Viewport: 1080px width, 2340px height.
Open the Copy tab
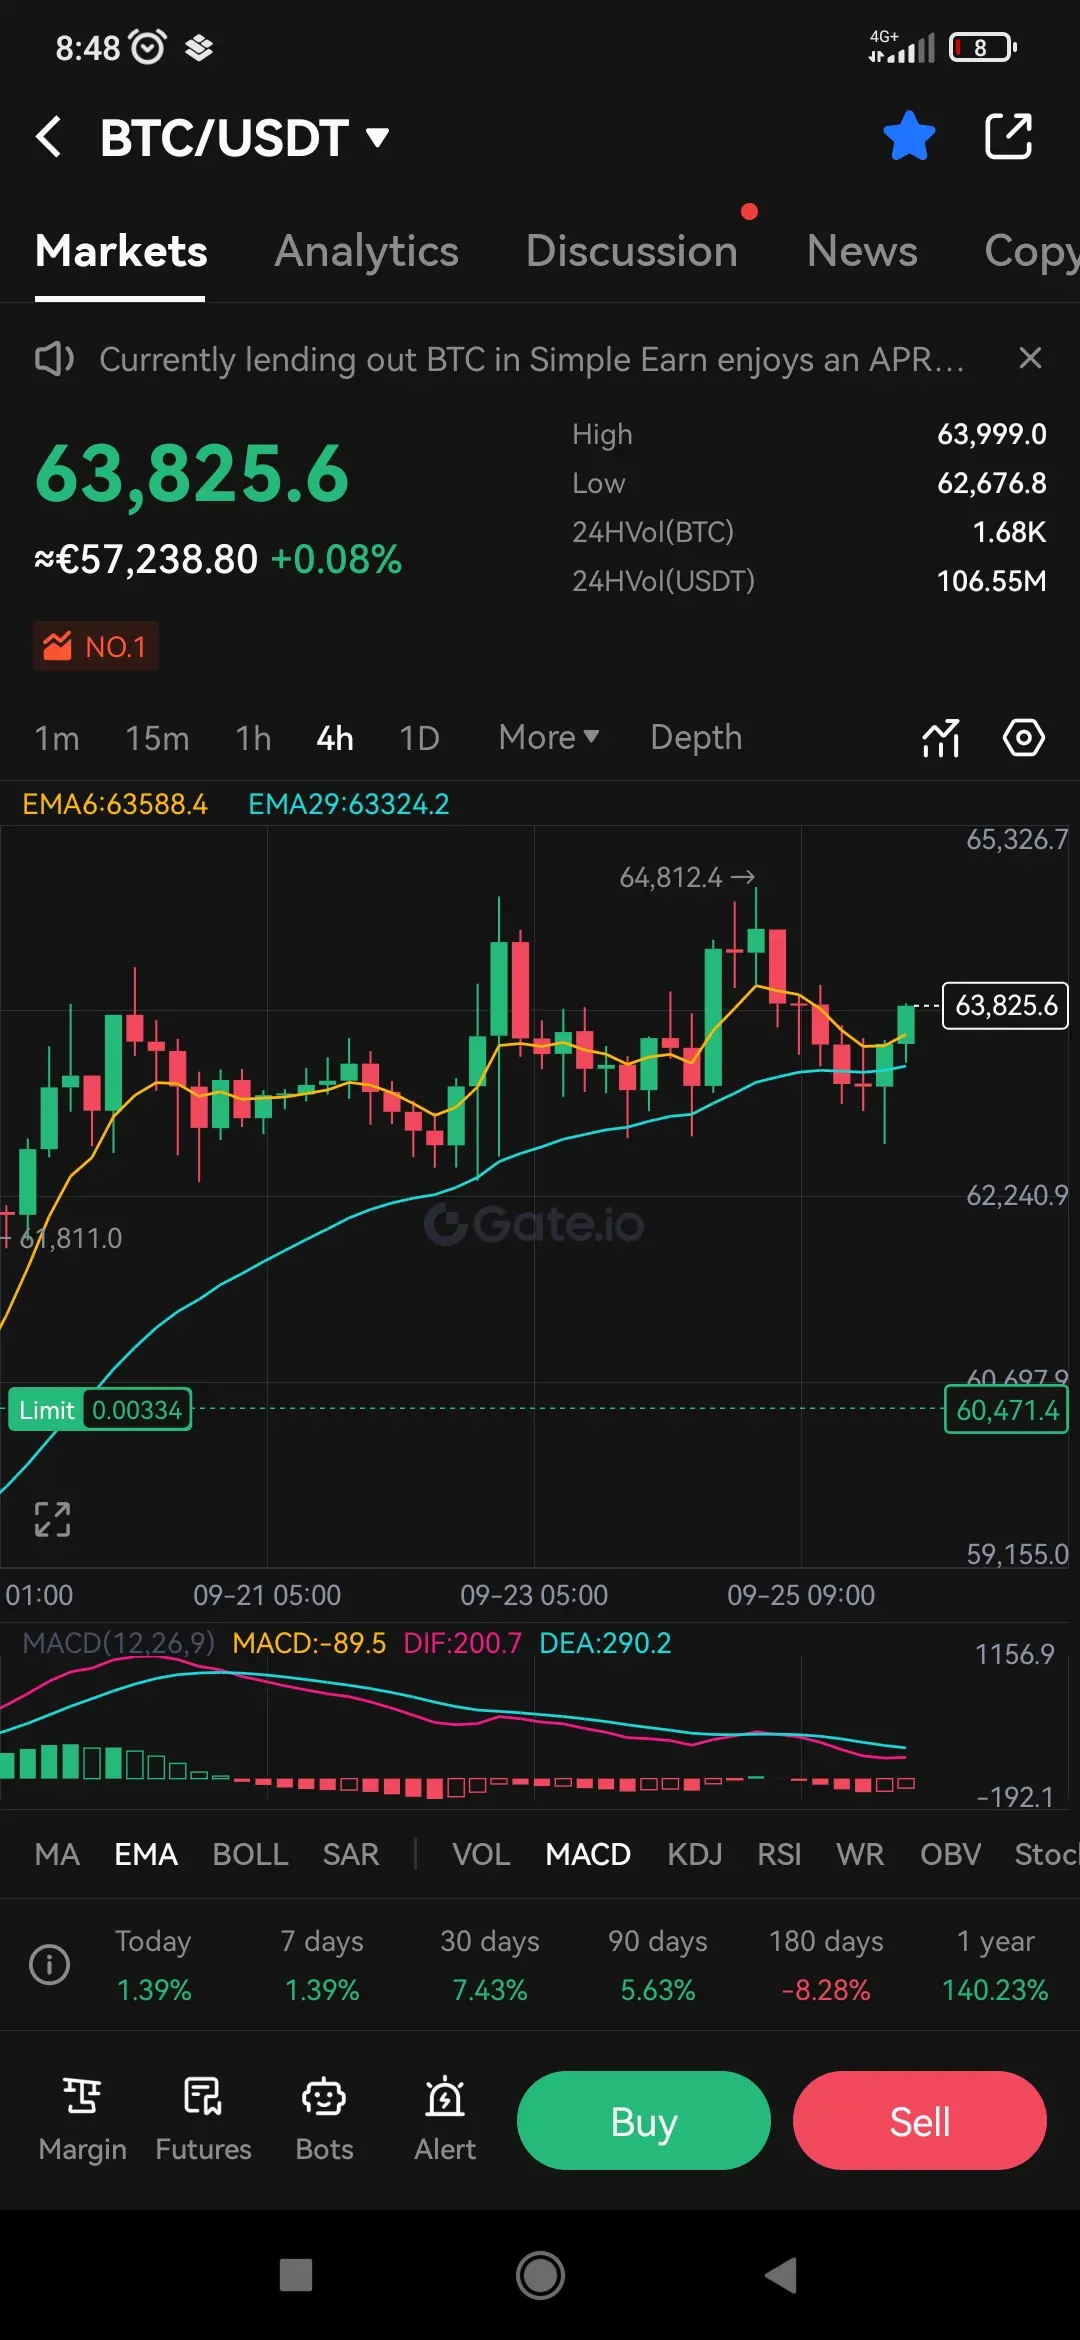tap(1032, 251)
